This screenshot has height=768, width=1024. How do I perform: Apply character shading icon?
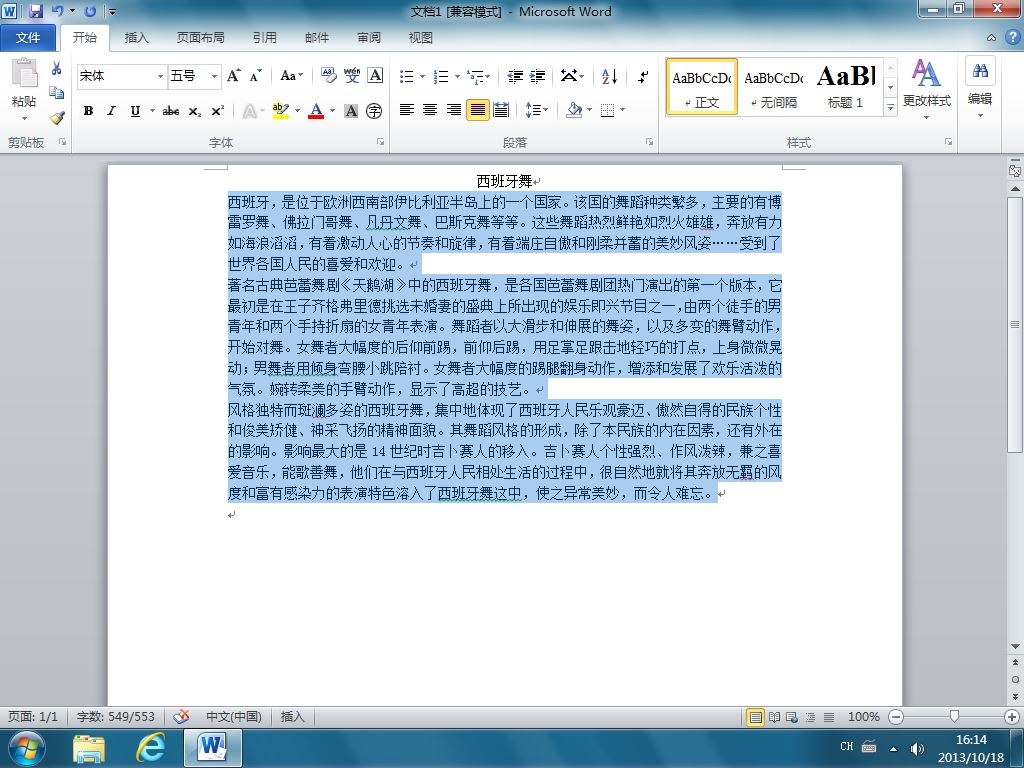click(x=351, y=111)
